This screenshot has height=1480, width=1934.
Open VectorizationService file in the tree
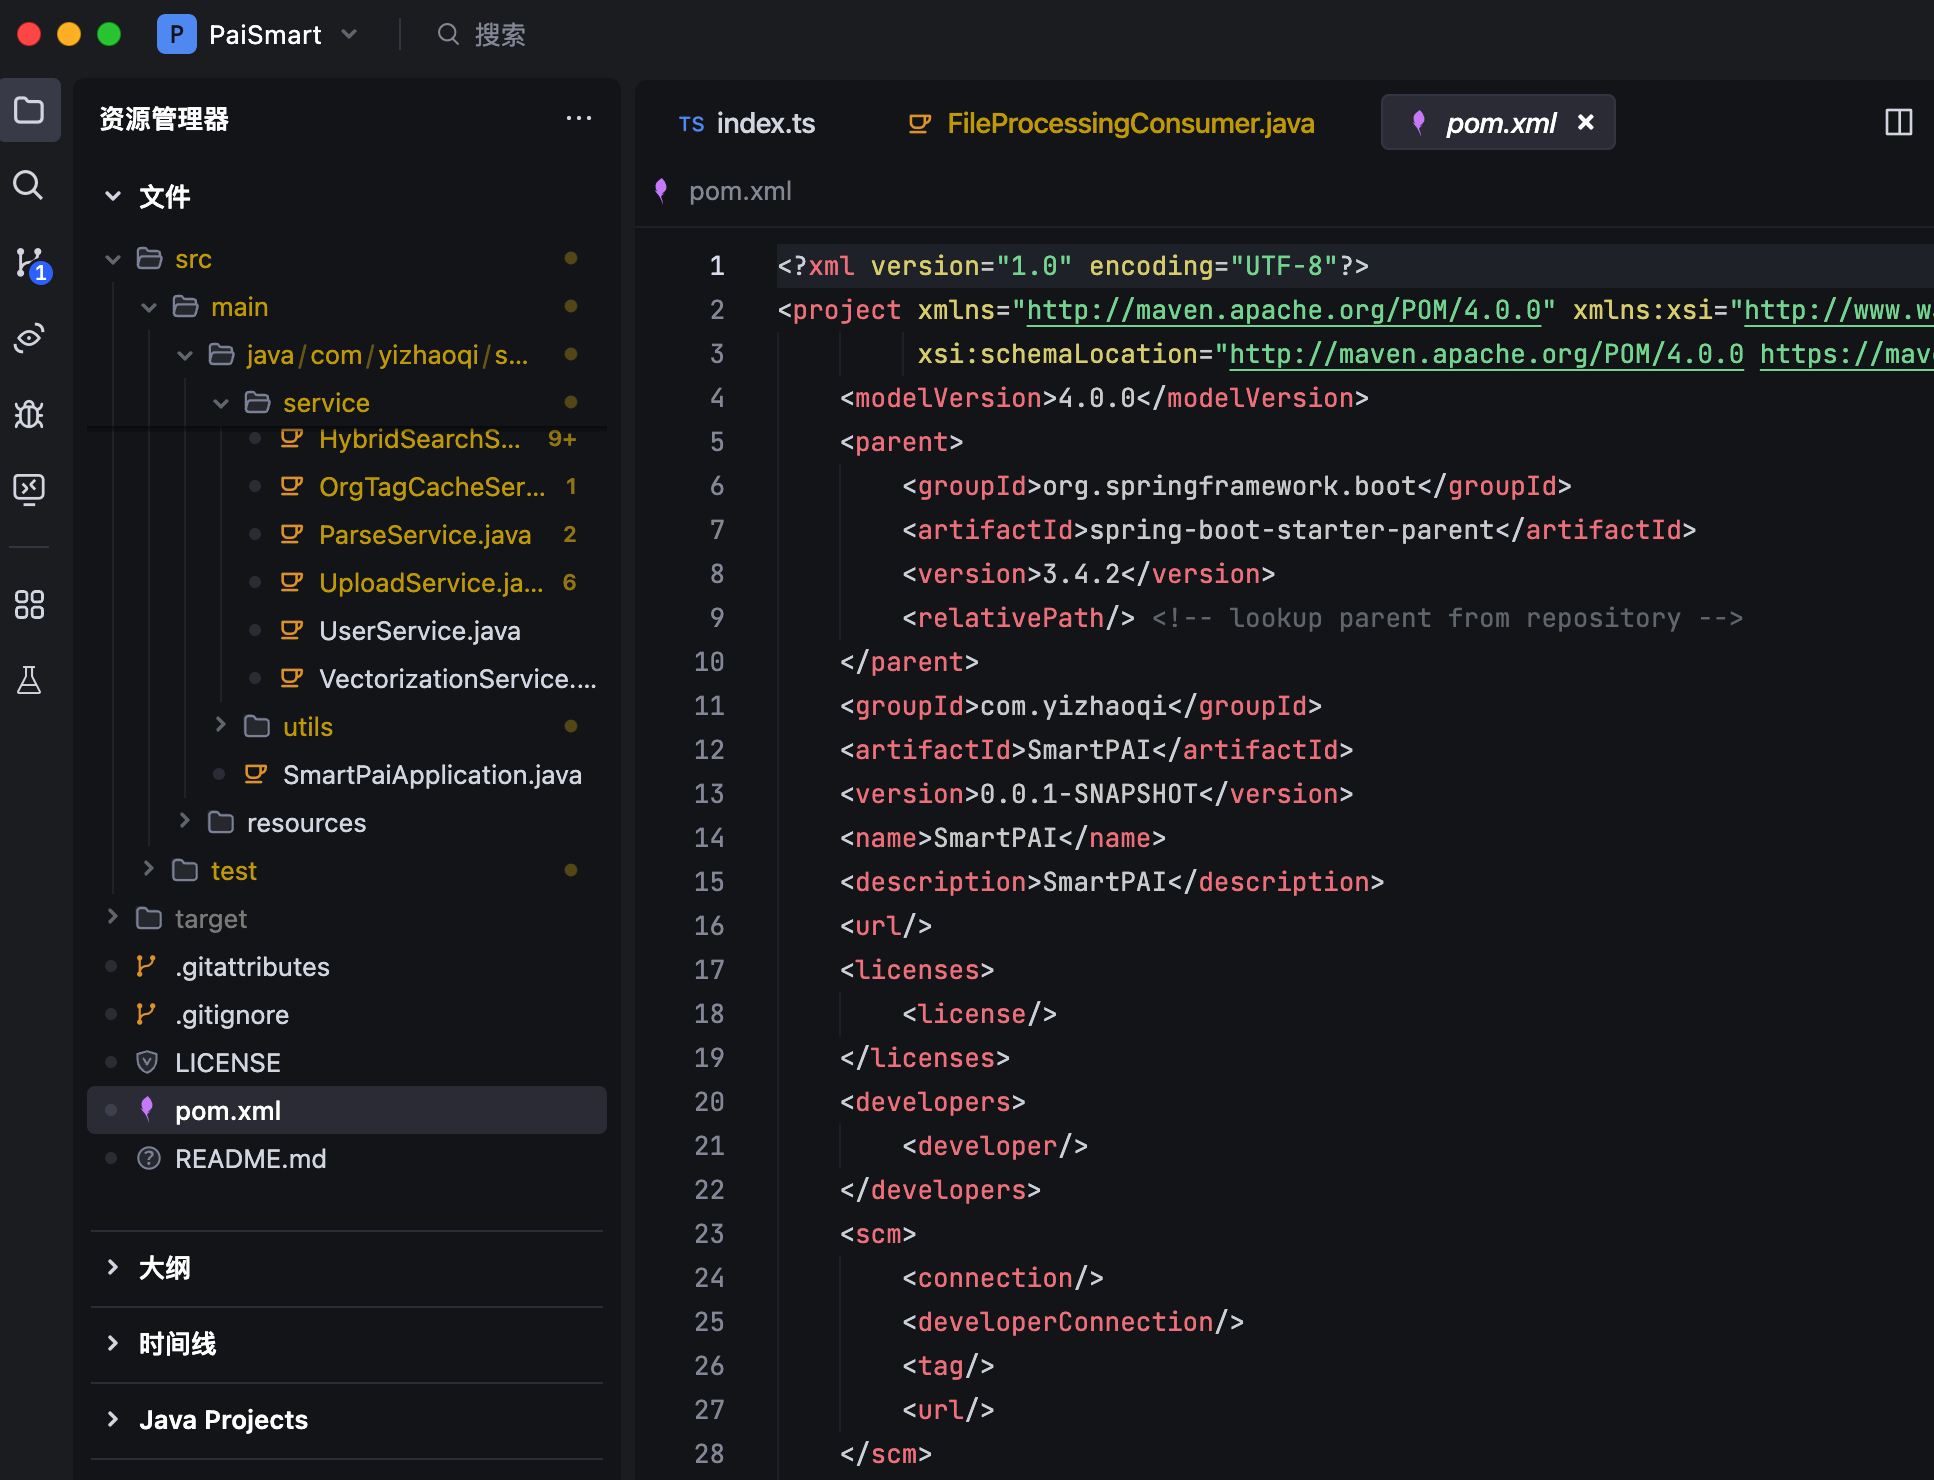pyautogui.click(x=457, y=678)
